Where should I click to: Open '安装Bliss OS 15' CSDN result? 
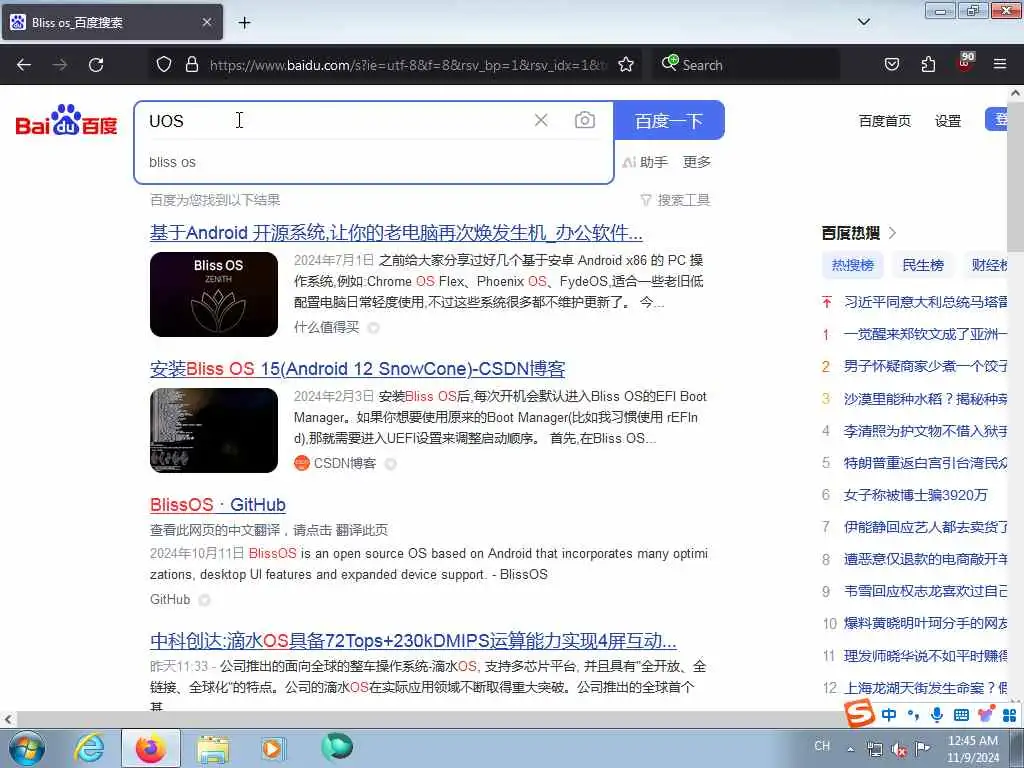click(x=357, y=369)
